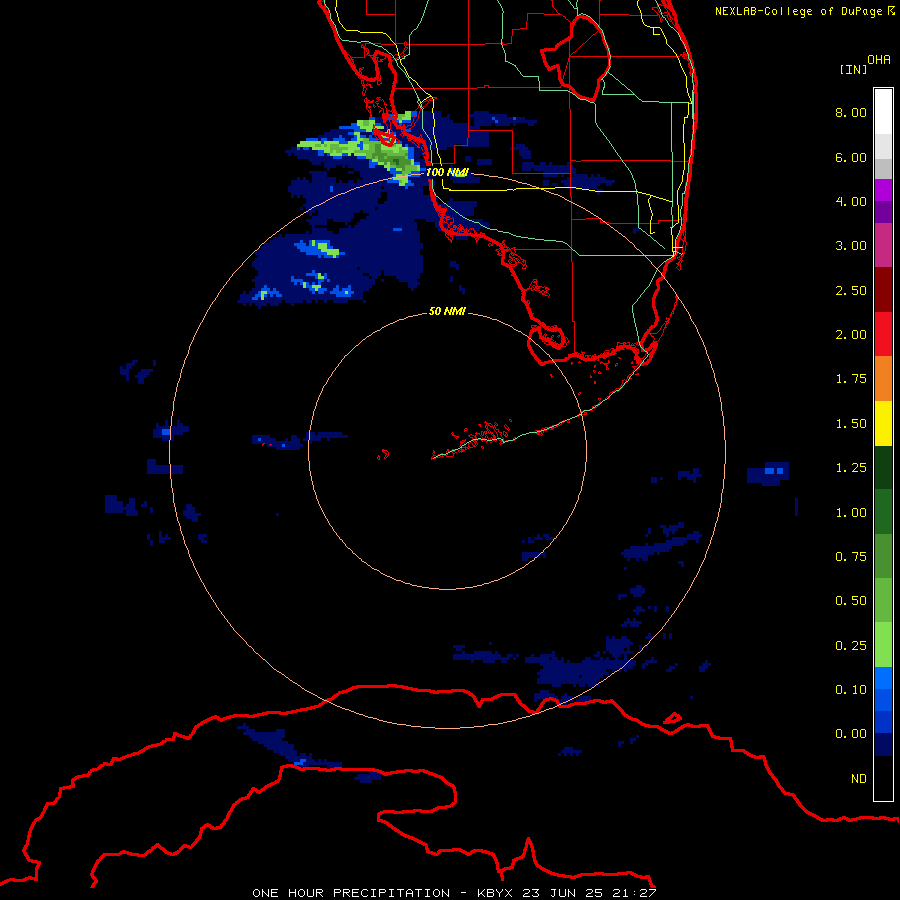Click the 3.00 legend value
The height and width of the screenshot is (900, 900).
(851, 246)
